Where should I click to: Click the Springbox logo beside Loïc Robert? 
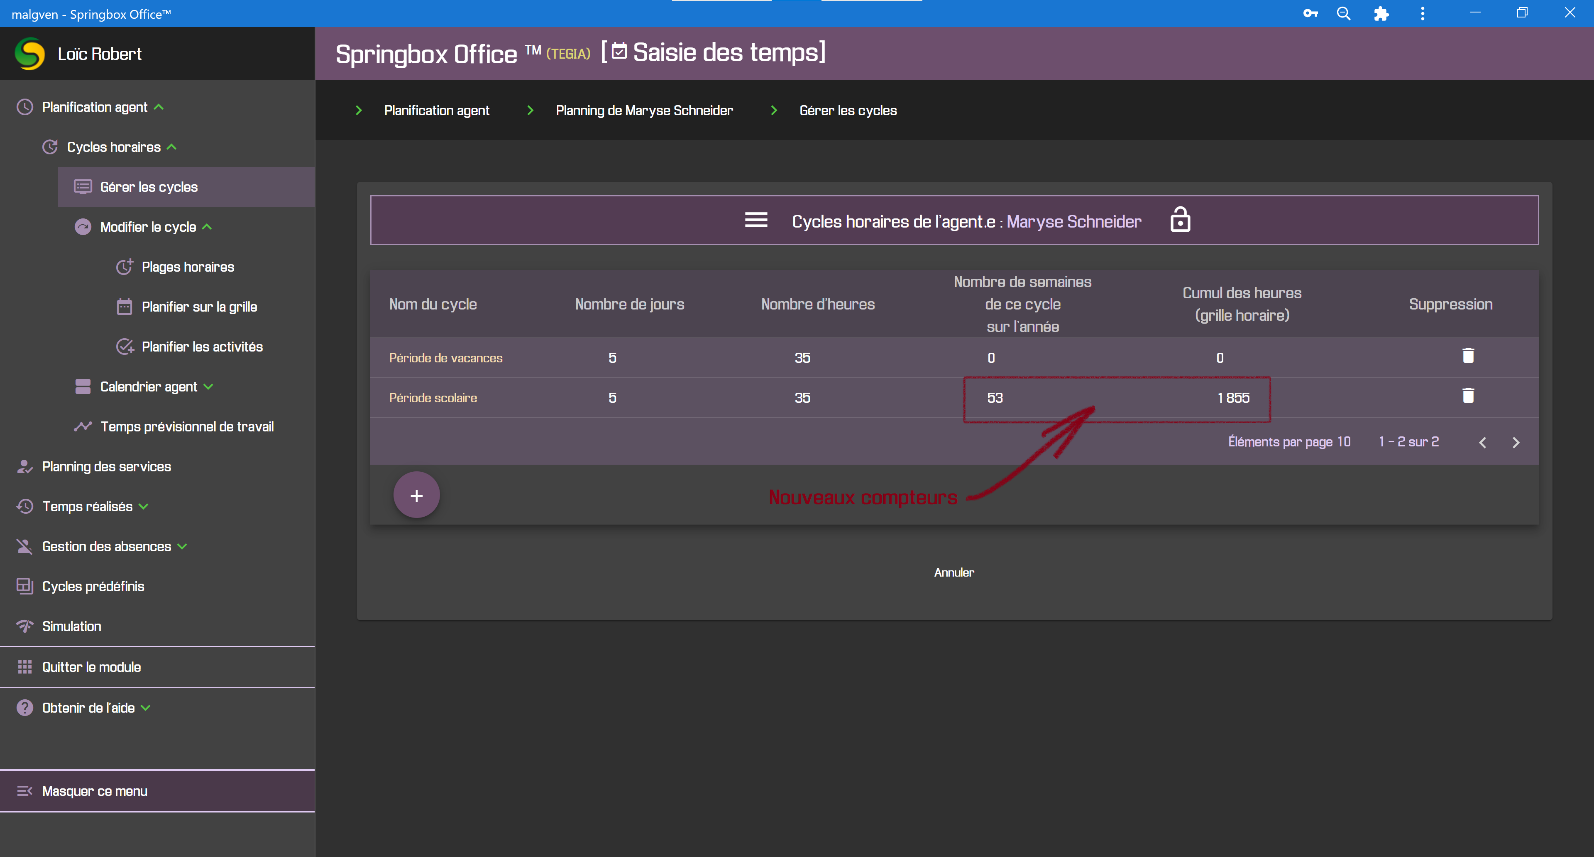pyautogui.click(x=30, y=54)
